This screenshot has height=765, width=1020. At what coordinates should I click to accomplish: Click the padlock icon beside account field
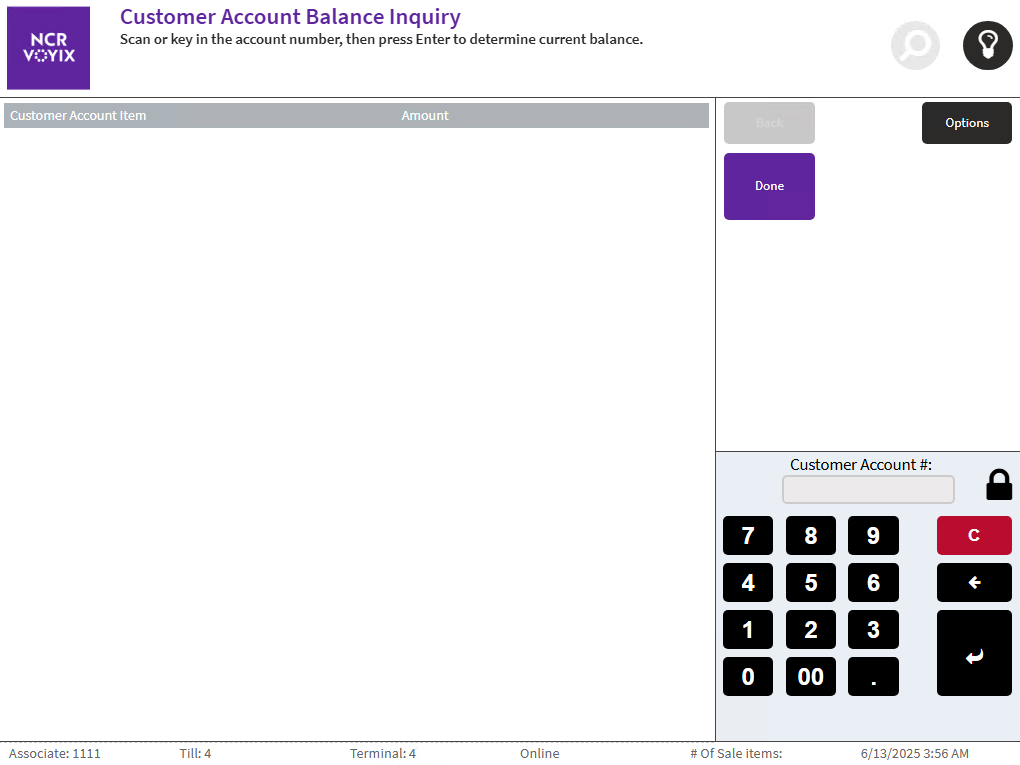point(999,485)
